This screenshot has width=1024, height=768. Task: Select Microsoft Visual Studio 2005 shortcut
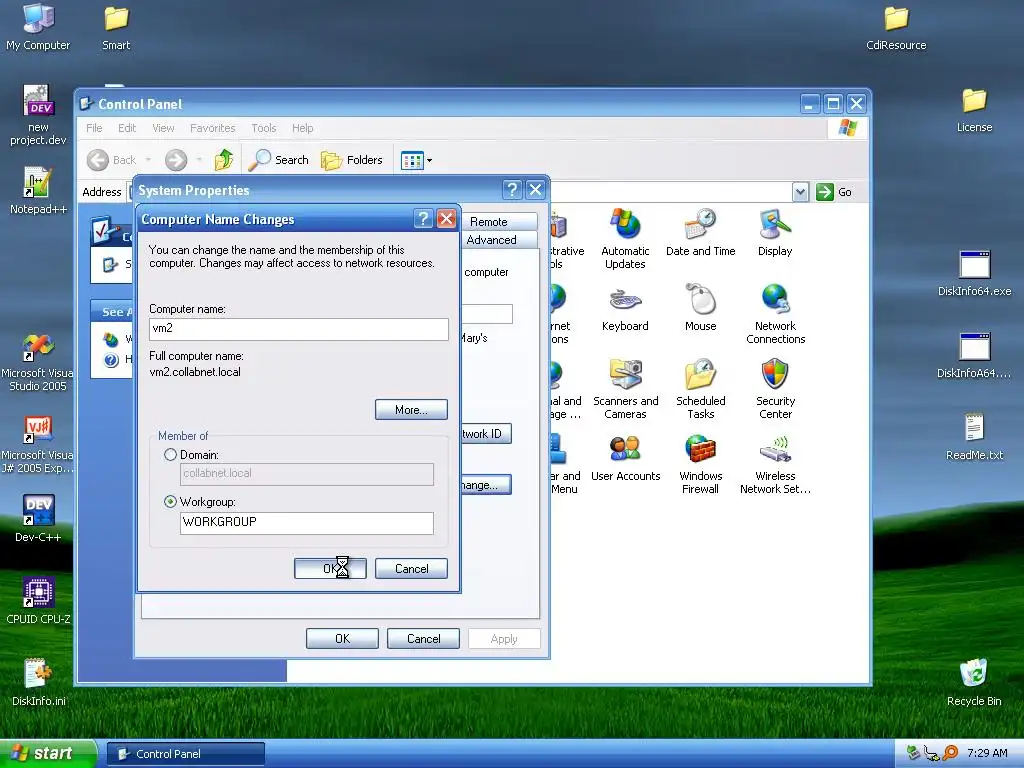click(x=38, y=362)
